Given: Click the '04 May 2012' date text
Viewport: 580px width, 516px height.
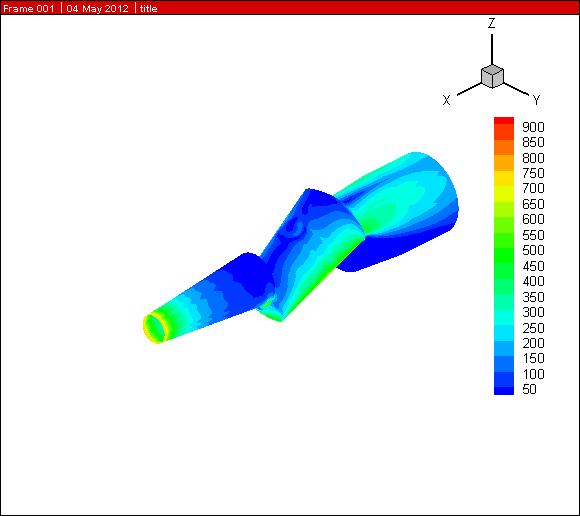Looking at the screenshot, I should click(97, 8).
